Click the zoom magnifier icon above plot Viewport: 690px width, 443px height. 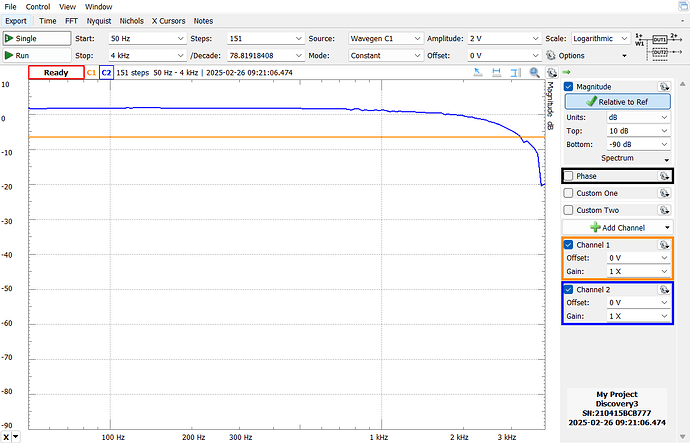[535, 73]
